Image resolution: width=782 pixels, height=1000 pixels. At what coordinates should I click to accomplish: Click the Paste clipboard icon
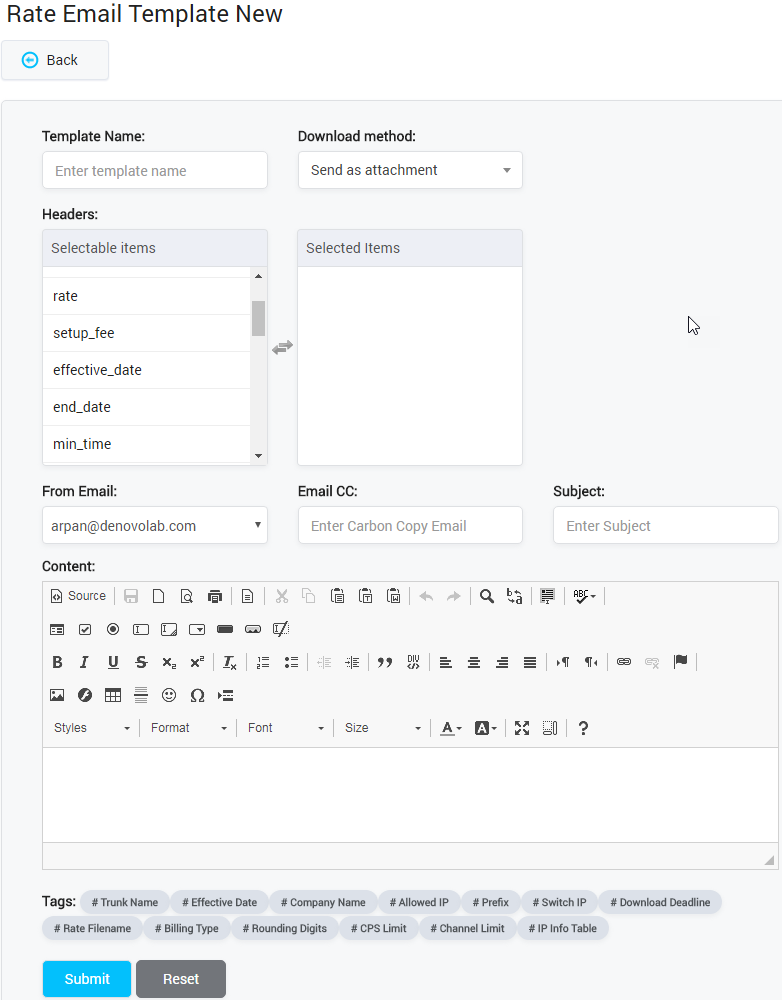pyautogui.click(x=337, y=596)
